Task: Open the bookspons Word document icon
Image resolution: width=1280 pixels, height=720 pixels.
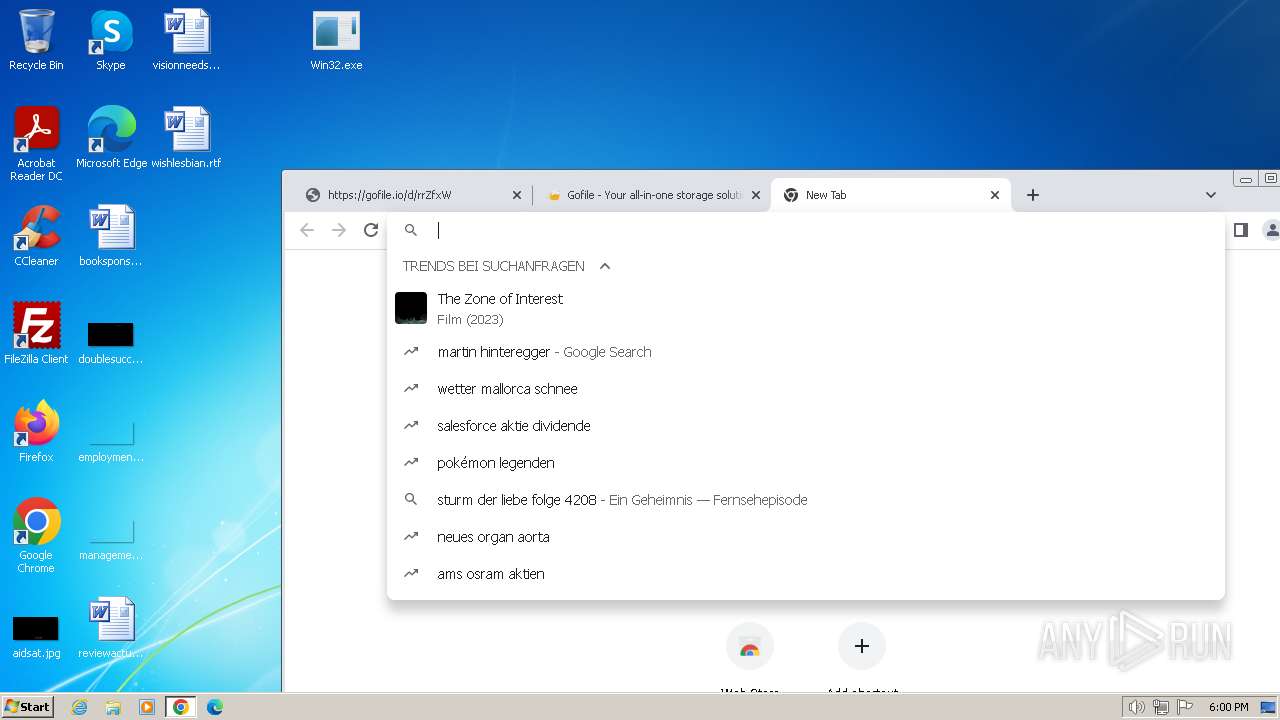Action: click(110, 236)
